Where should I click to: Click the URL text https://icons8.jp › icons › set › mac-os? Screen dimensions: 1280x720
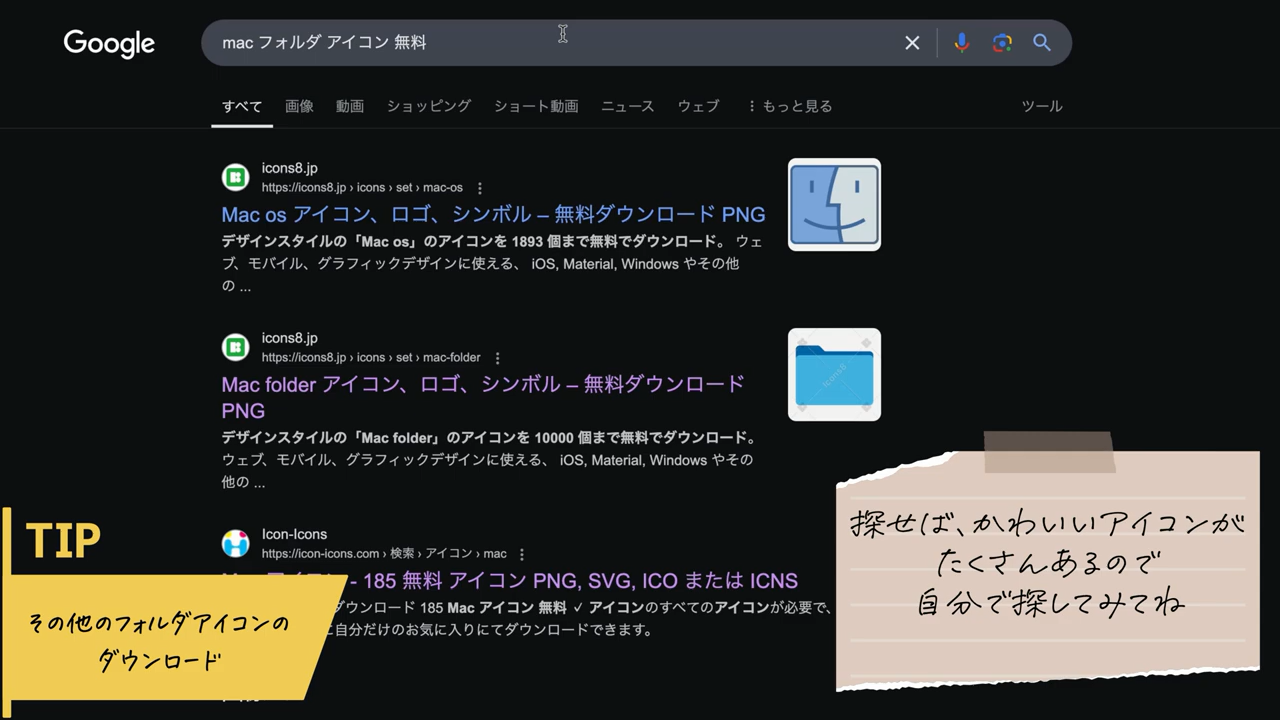[362, 188]
